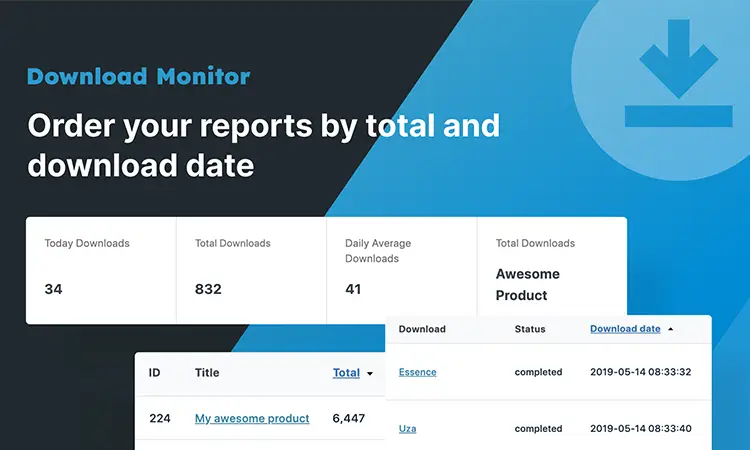The height and width of the screenshot is (450, 750).
Task: Select the Daily Average Downloads card
Action: (x=401, y=270)
